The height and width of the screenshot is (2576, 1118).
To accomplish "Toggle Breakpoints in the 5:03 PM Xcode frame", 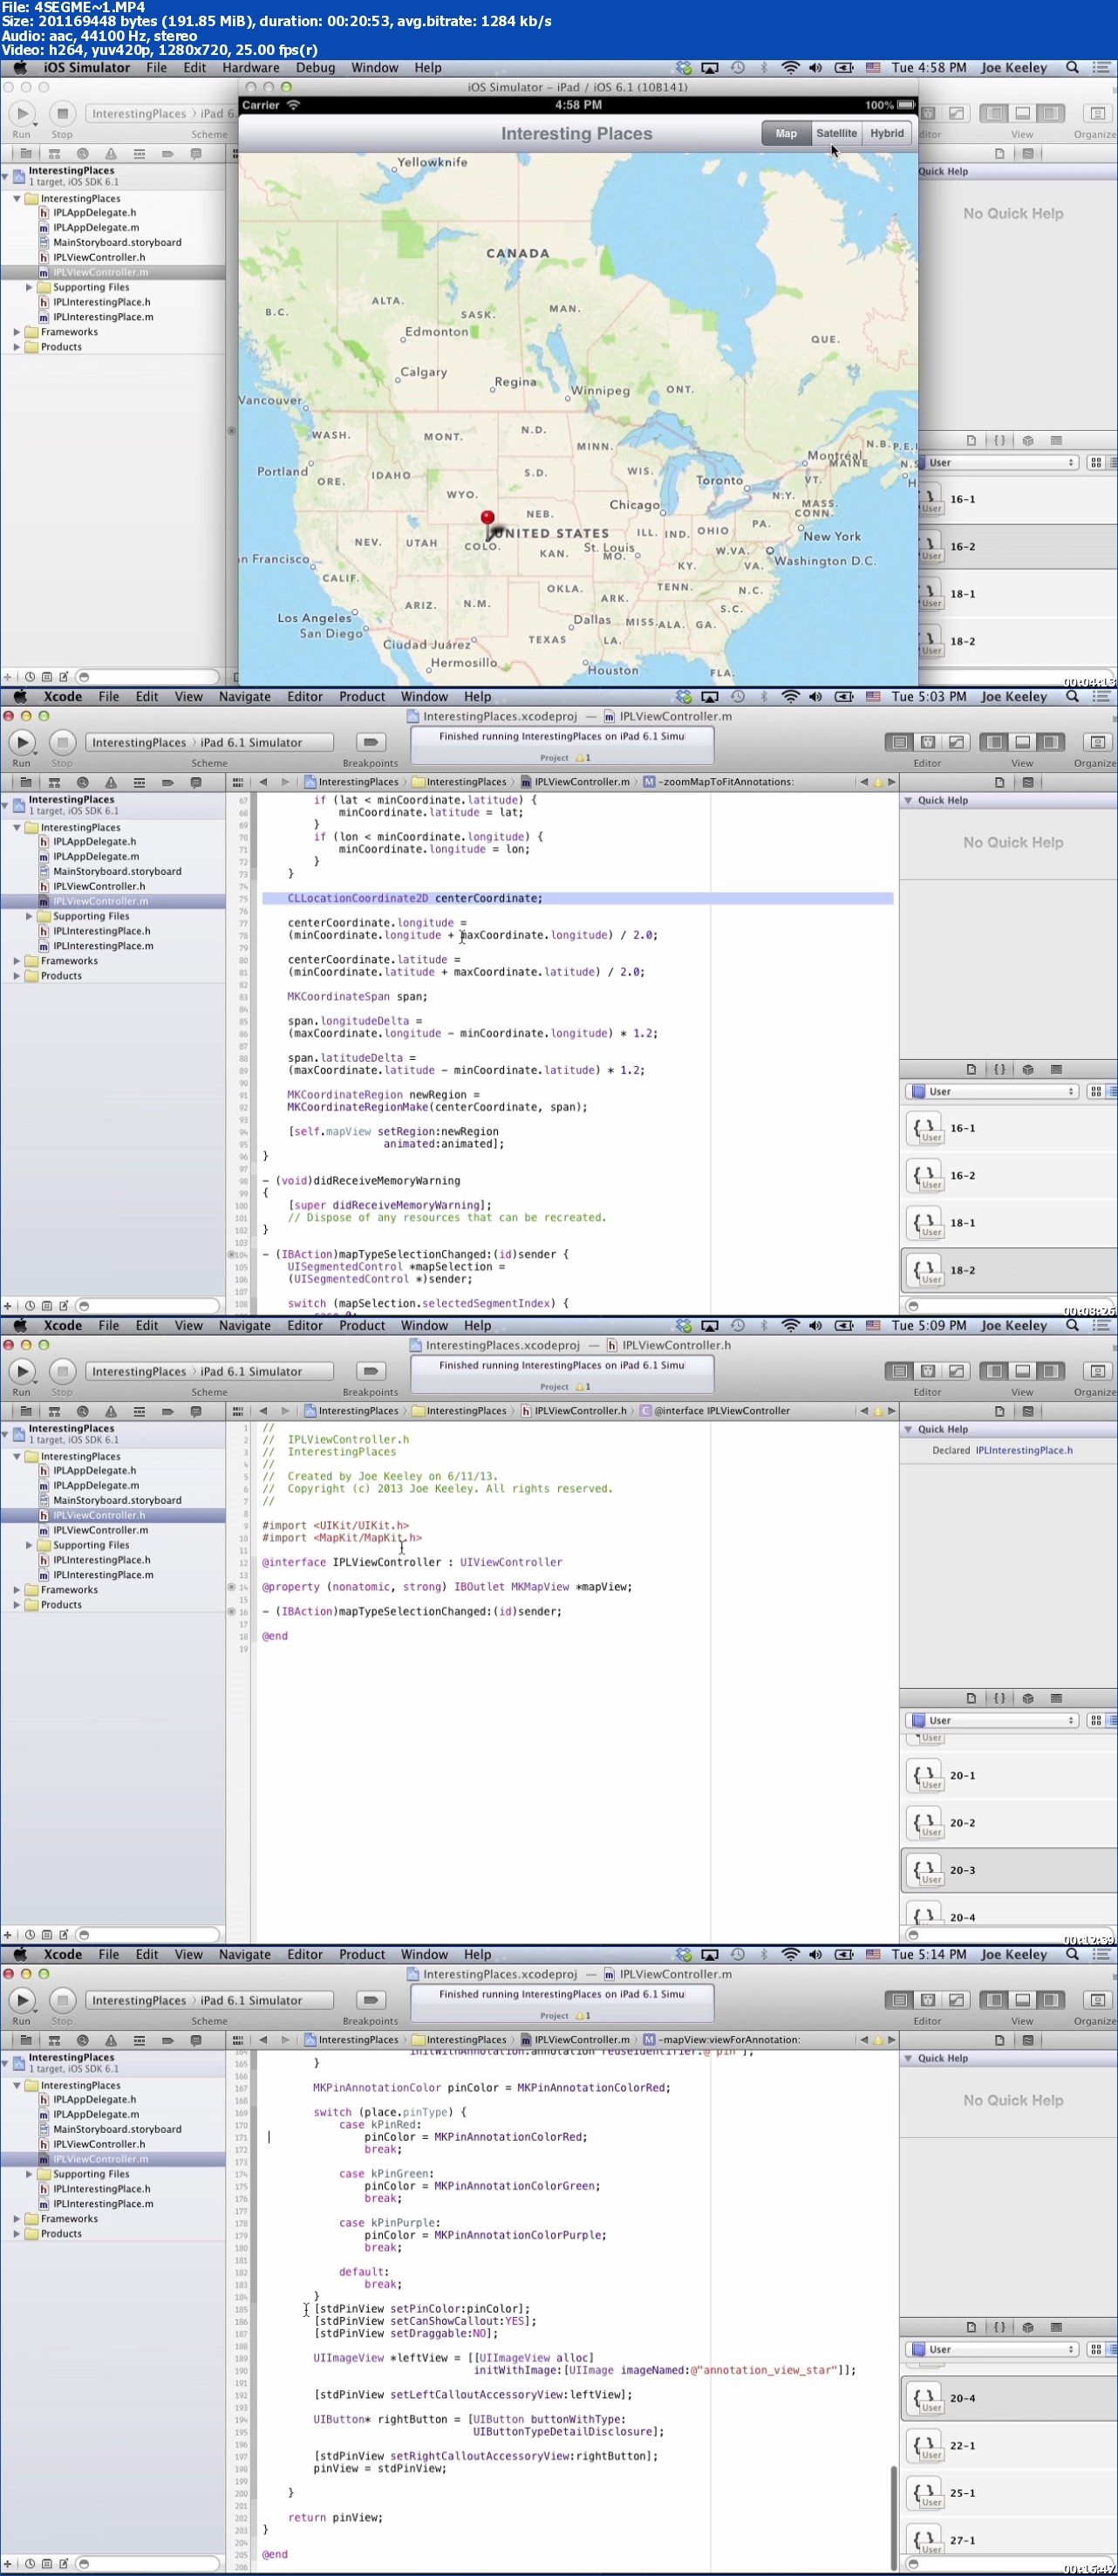I will 370,742.
